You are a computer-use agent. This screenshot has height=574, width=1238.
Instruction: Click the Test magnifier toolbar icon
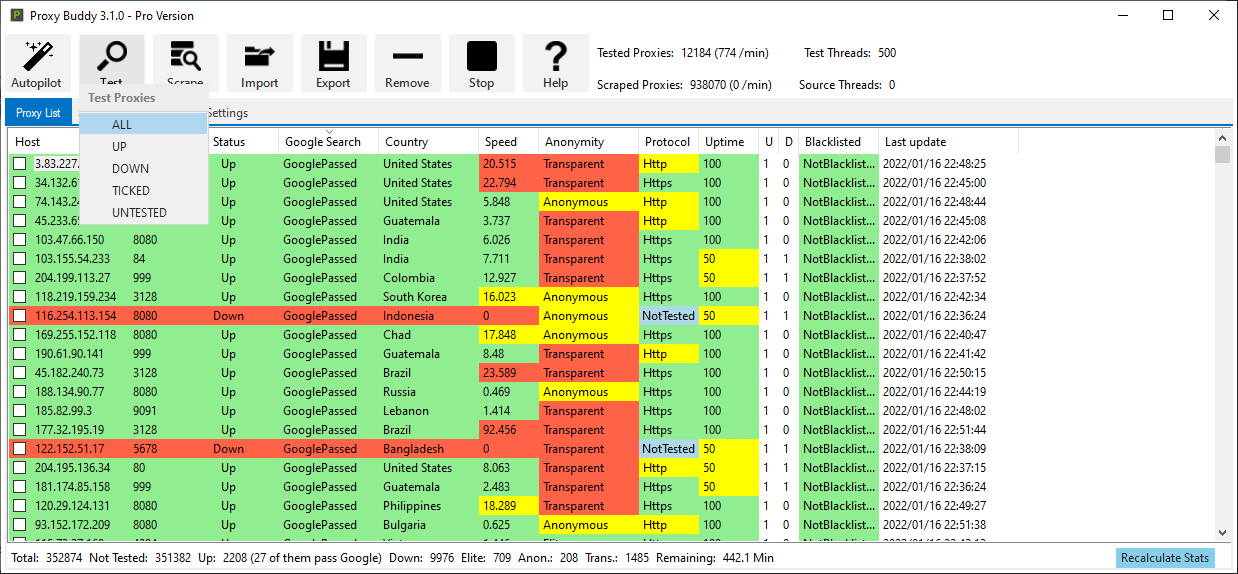tap(111, 56)
